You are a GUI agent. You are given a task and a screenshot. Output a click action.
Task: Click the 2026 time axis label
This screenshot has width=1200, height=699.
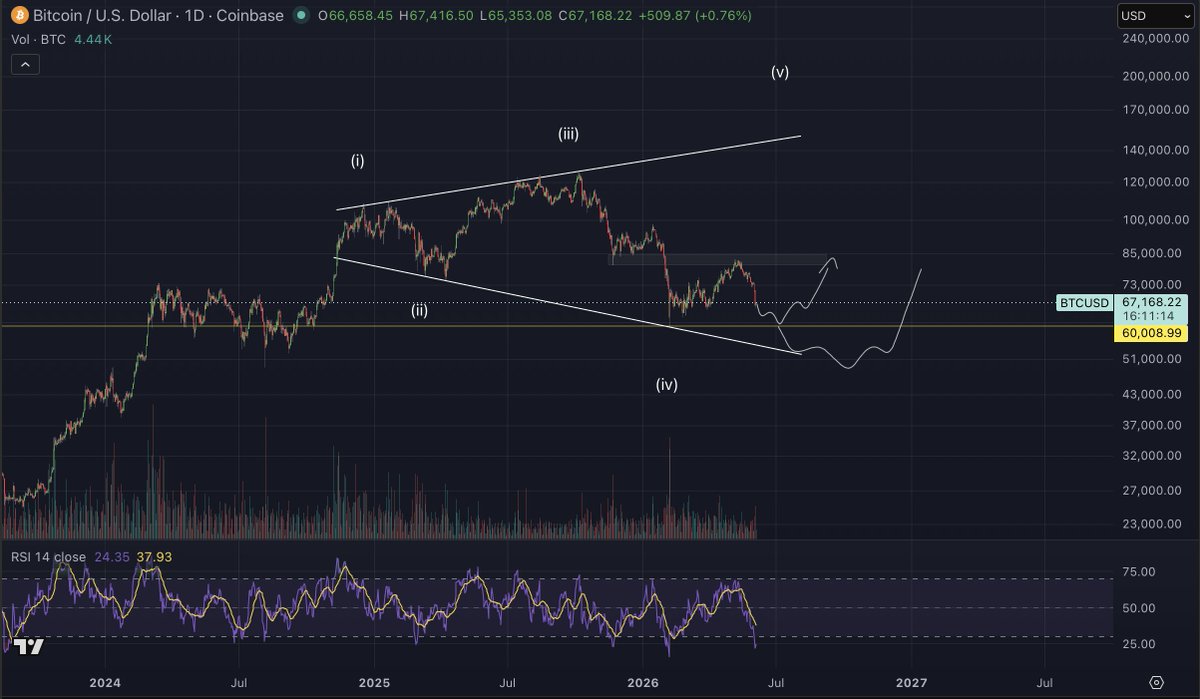point(642,683)
